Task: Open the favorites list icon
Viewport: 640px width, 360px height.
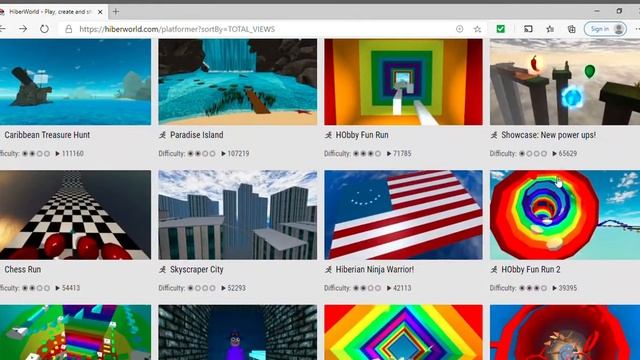Action: (x=550, y=29)
